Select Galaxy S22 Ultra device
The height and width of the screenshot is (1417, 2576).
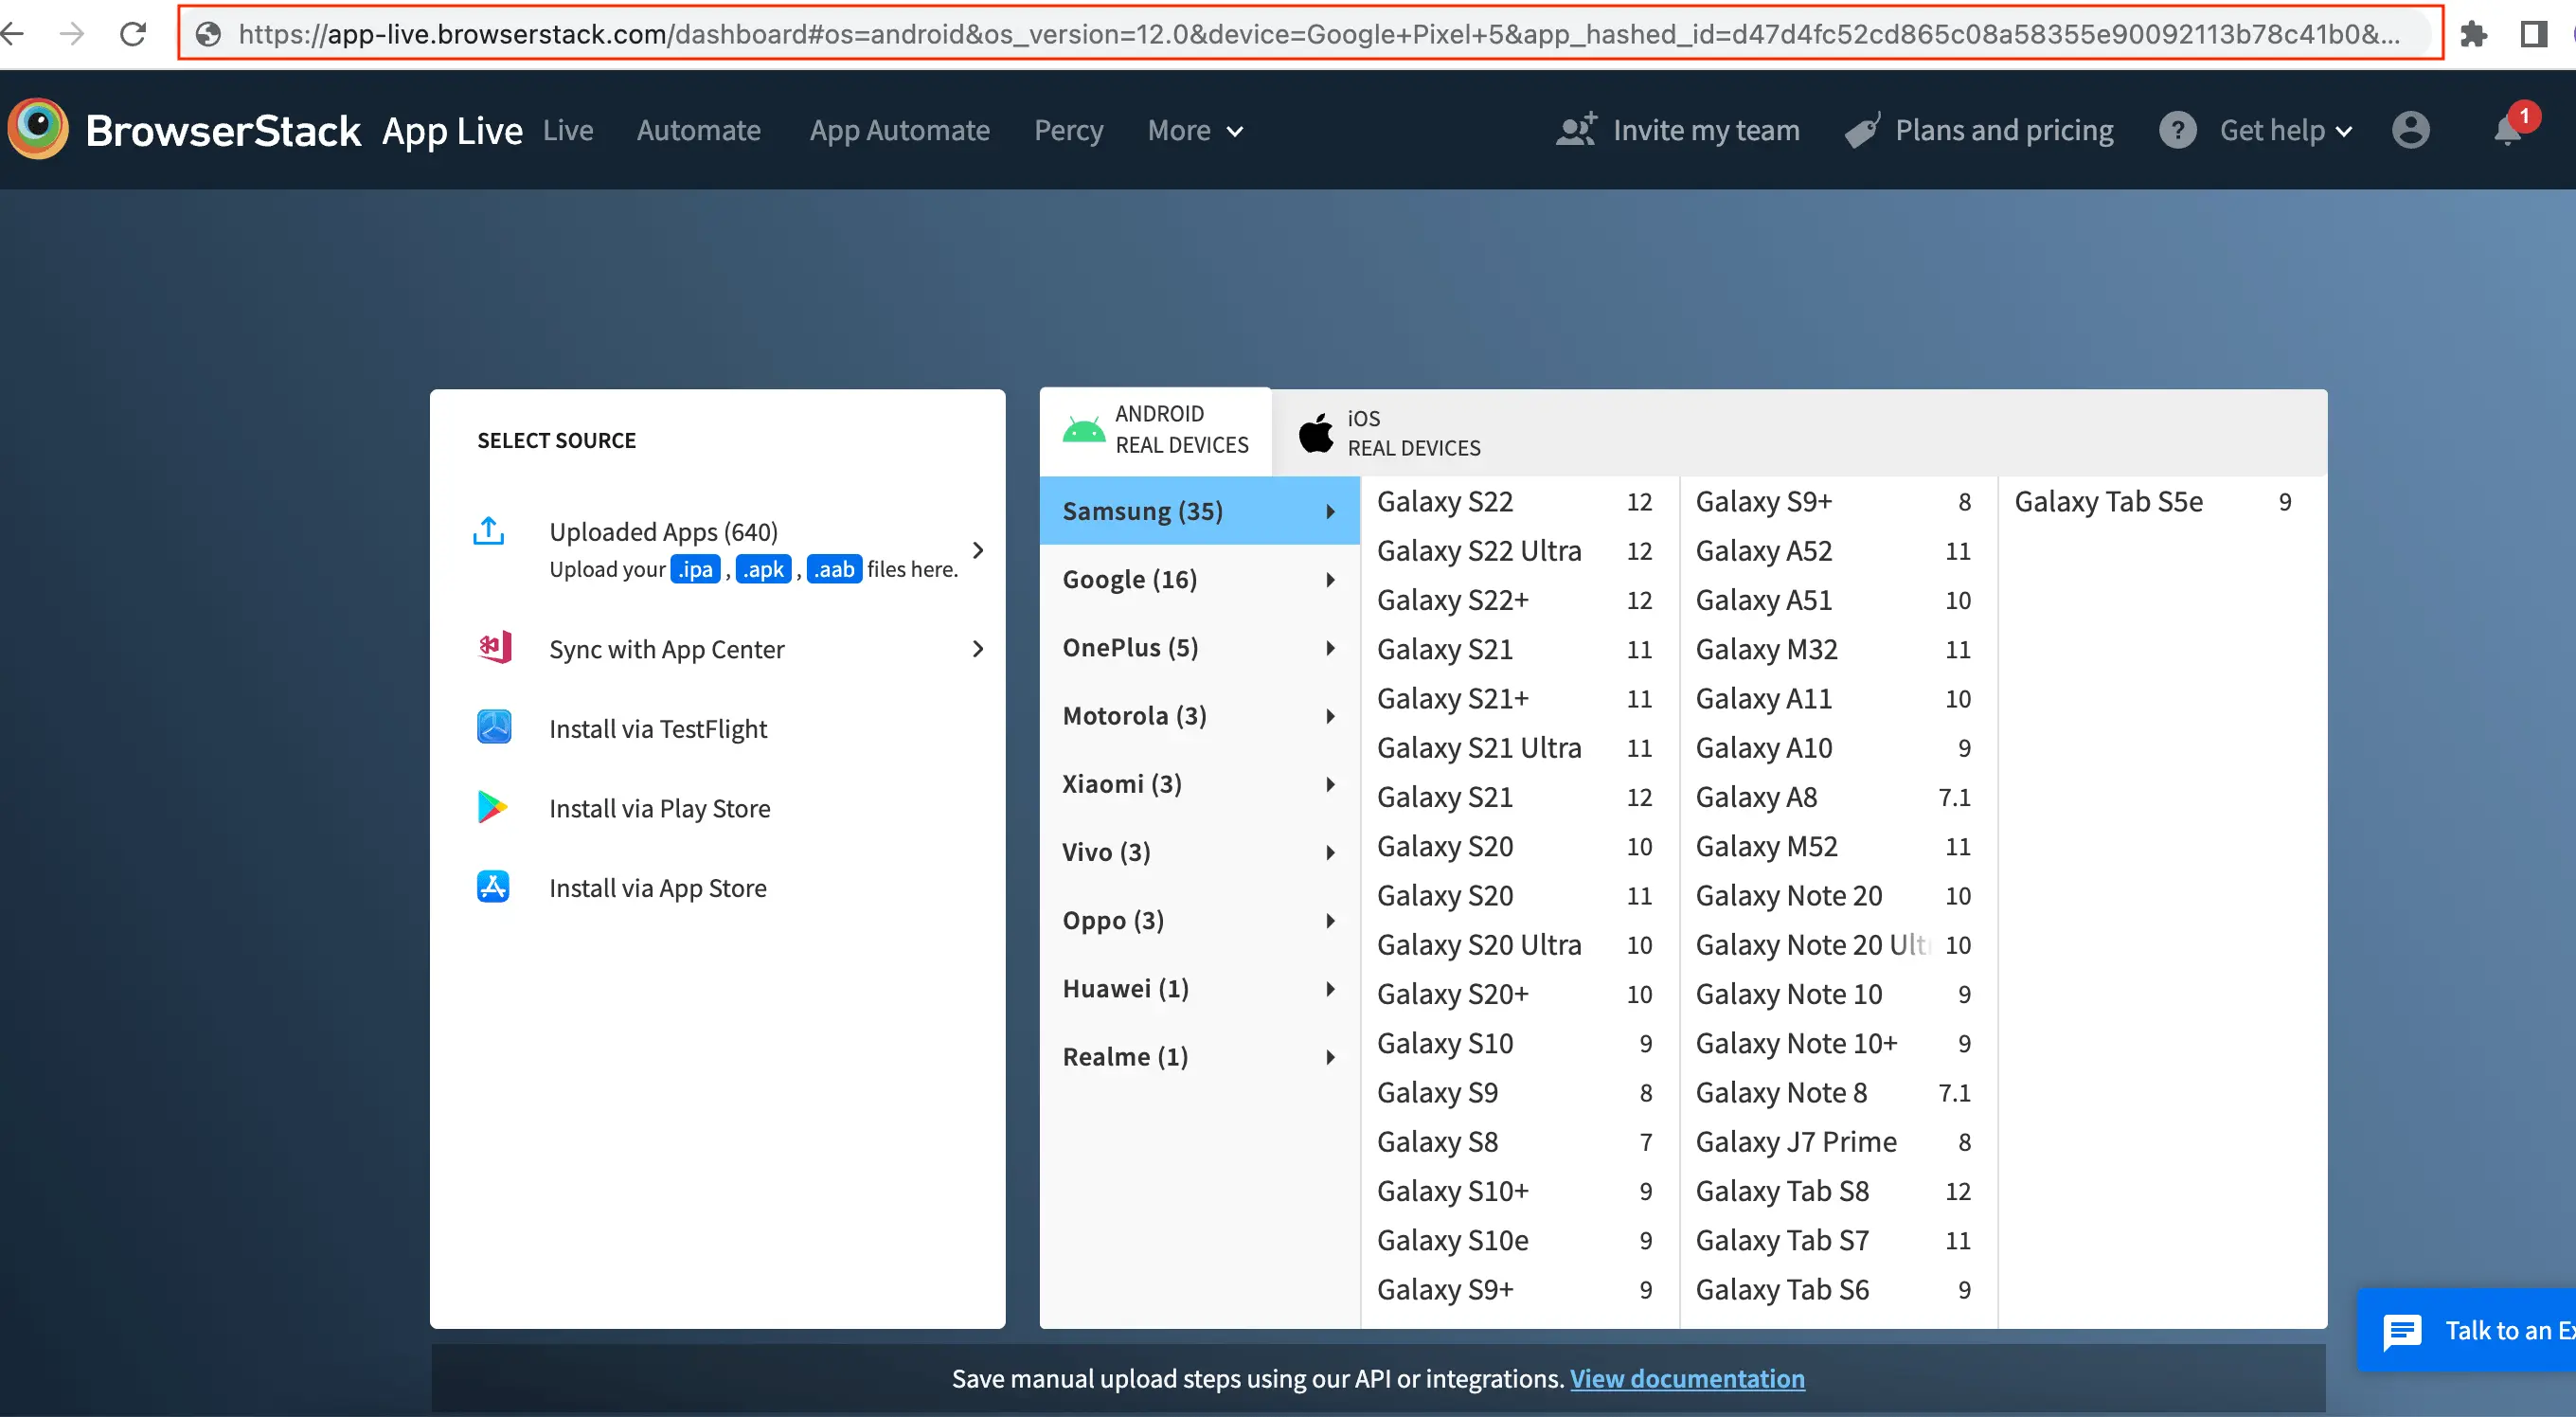click(1478, 551)
